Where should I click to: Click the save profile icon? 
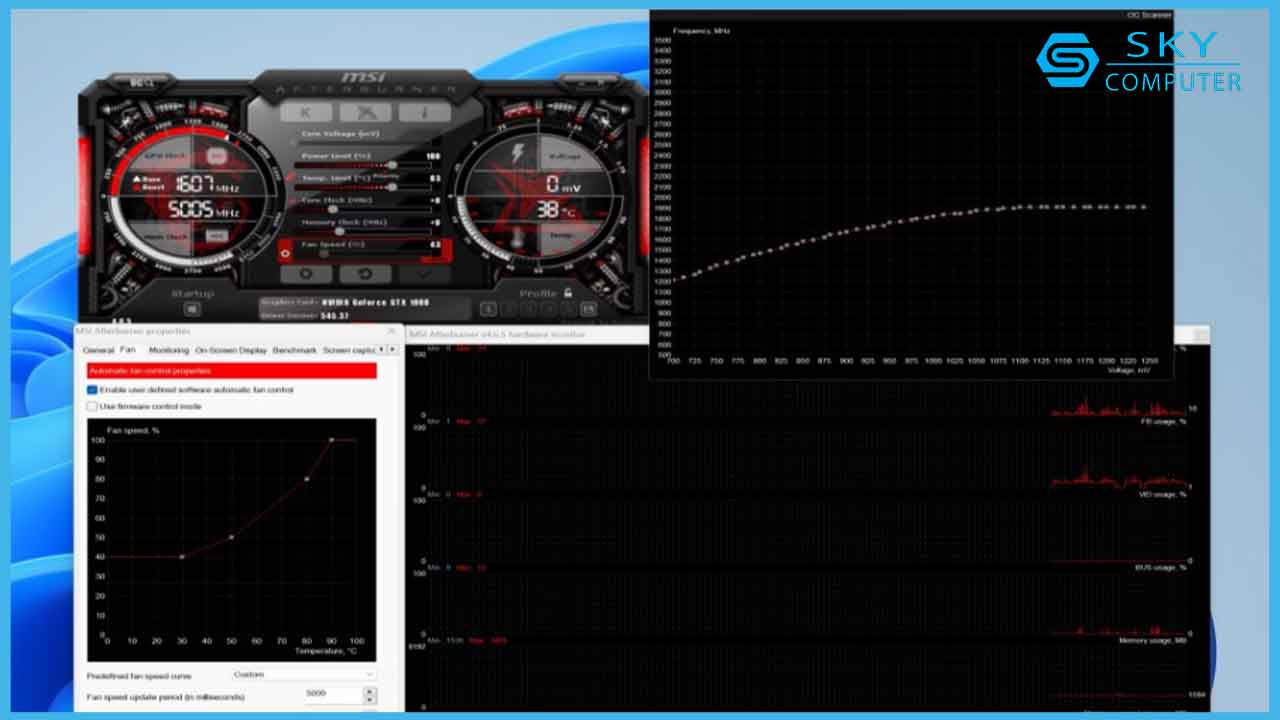pyautogui.click(x=588, y=309)
